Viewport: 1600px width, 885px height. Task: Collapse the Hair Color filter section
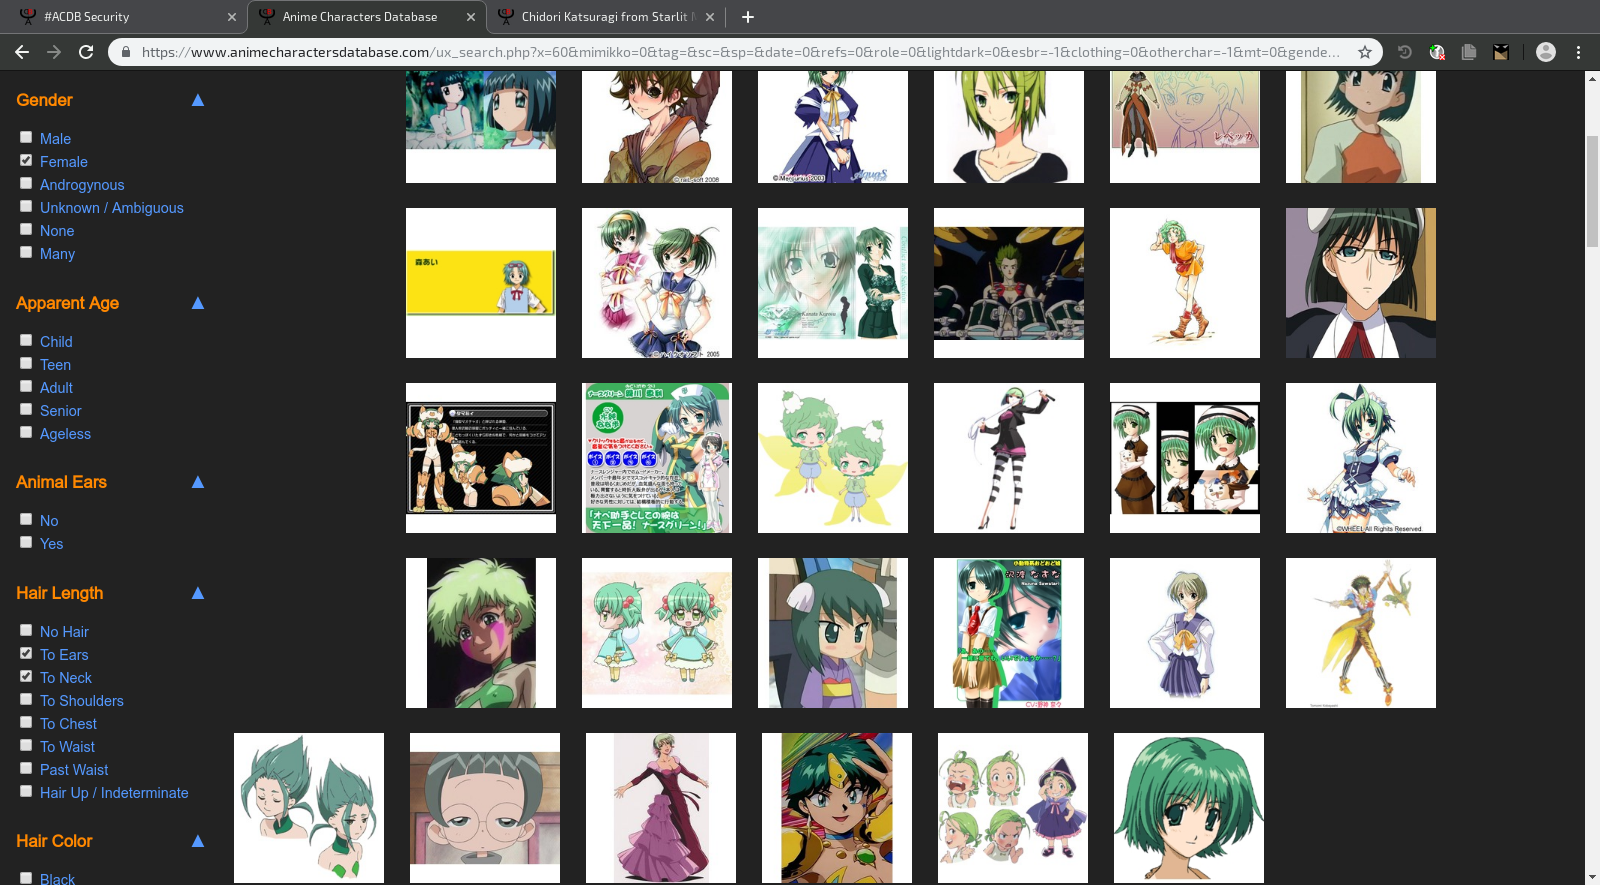198,841
